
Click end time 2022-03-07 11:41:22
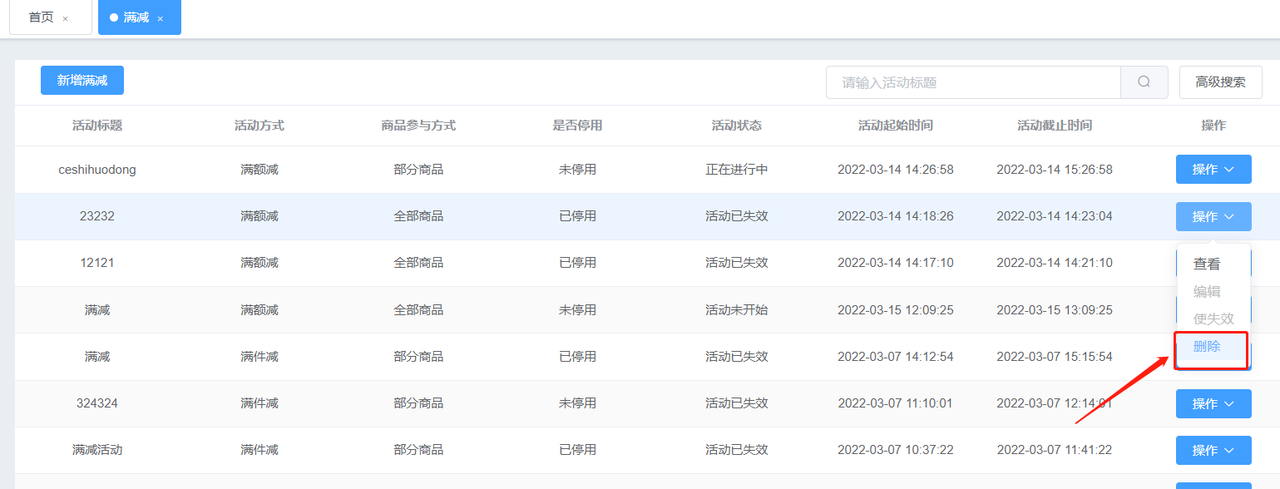click(x=1054, y=450)
